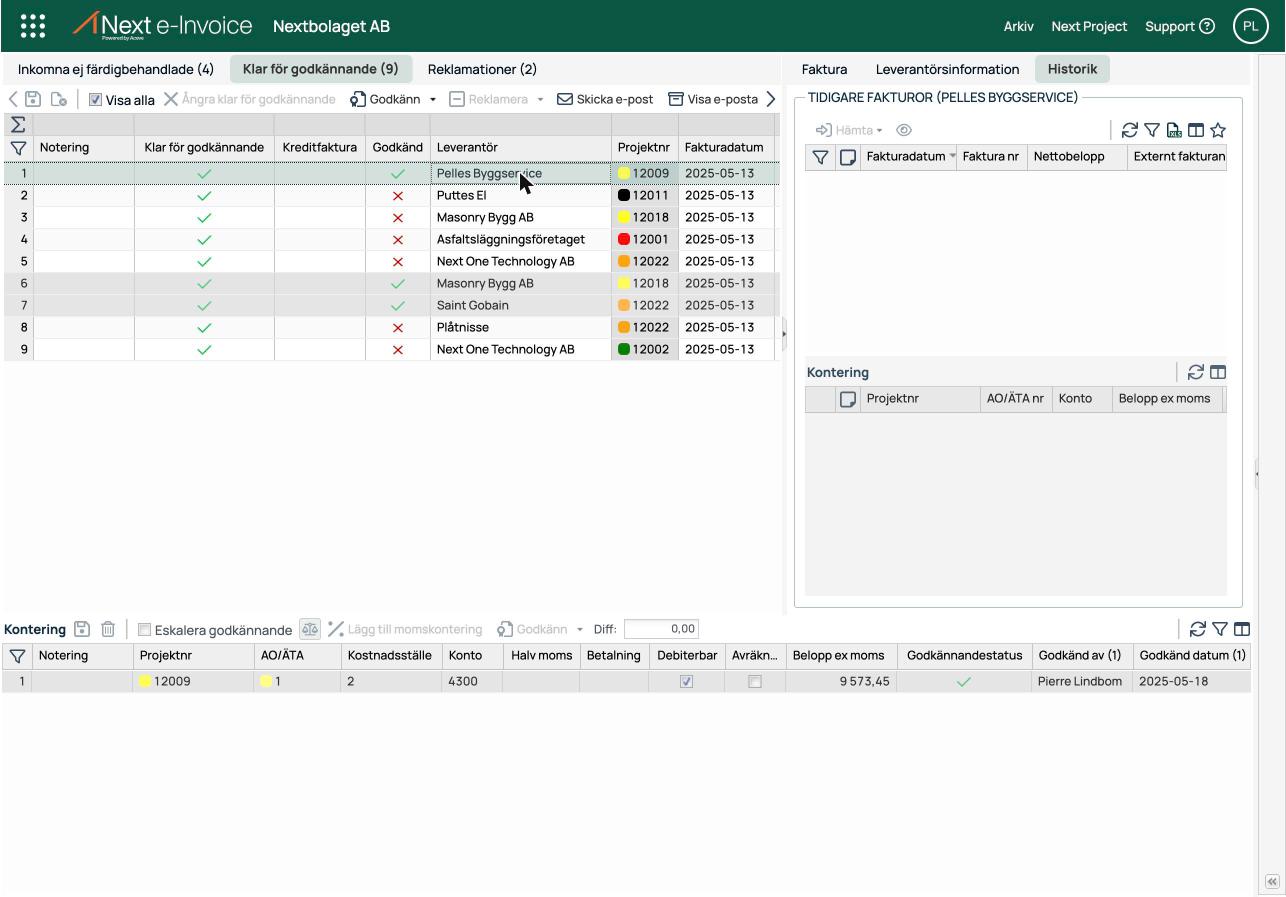Open the Reklamationer tab

(x=482, y=69)
